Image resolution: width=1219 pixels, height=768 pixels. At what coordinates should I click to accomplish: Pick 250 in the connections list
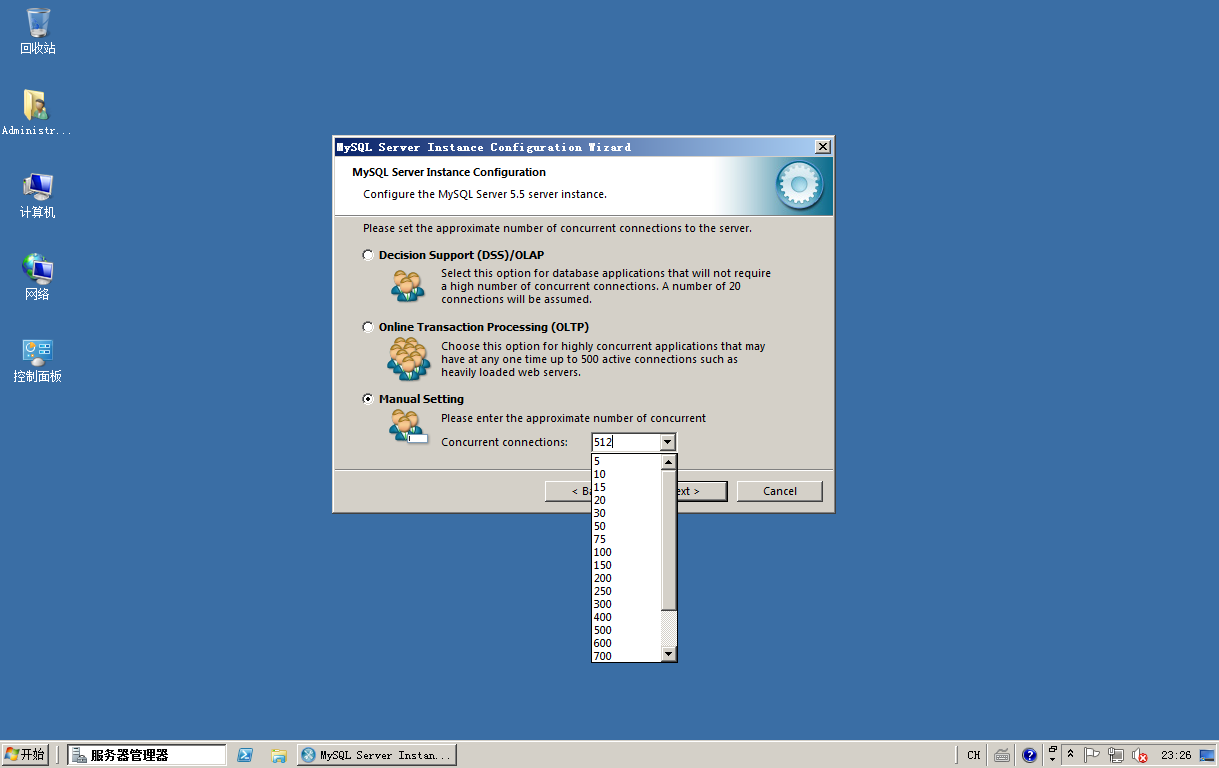[x=626, y=591]
